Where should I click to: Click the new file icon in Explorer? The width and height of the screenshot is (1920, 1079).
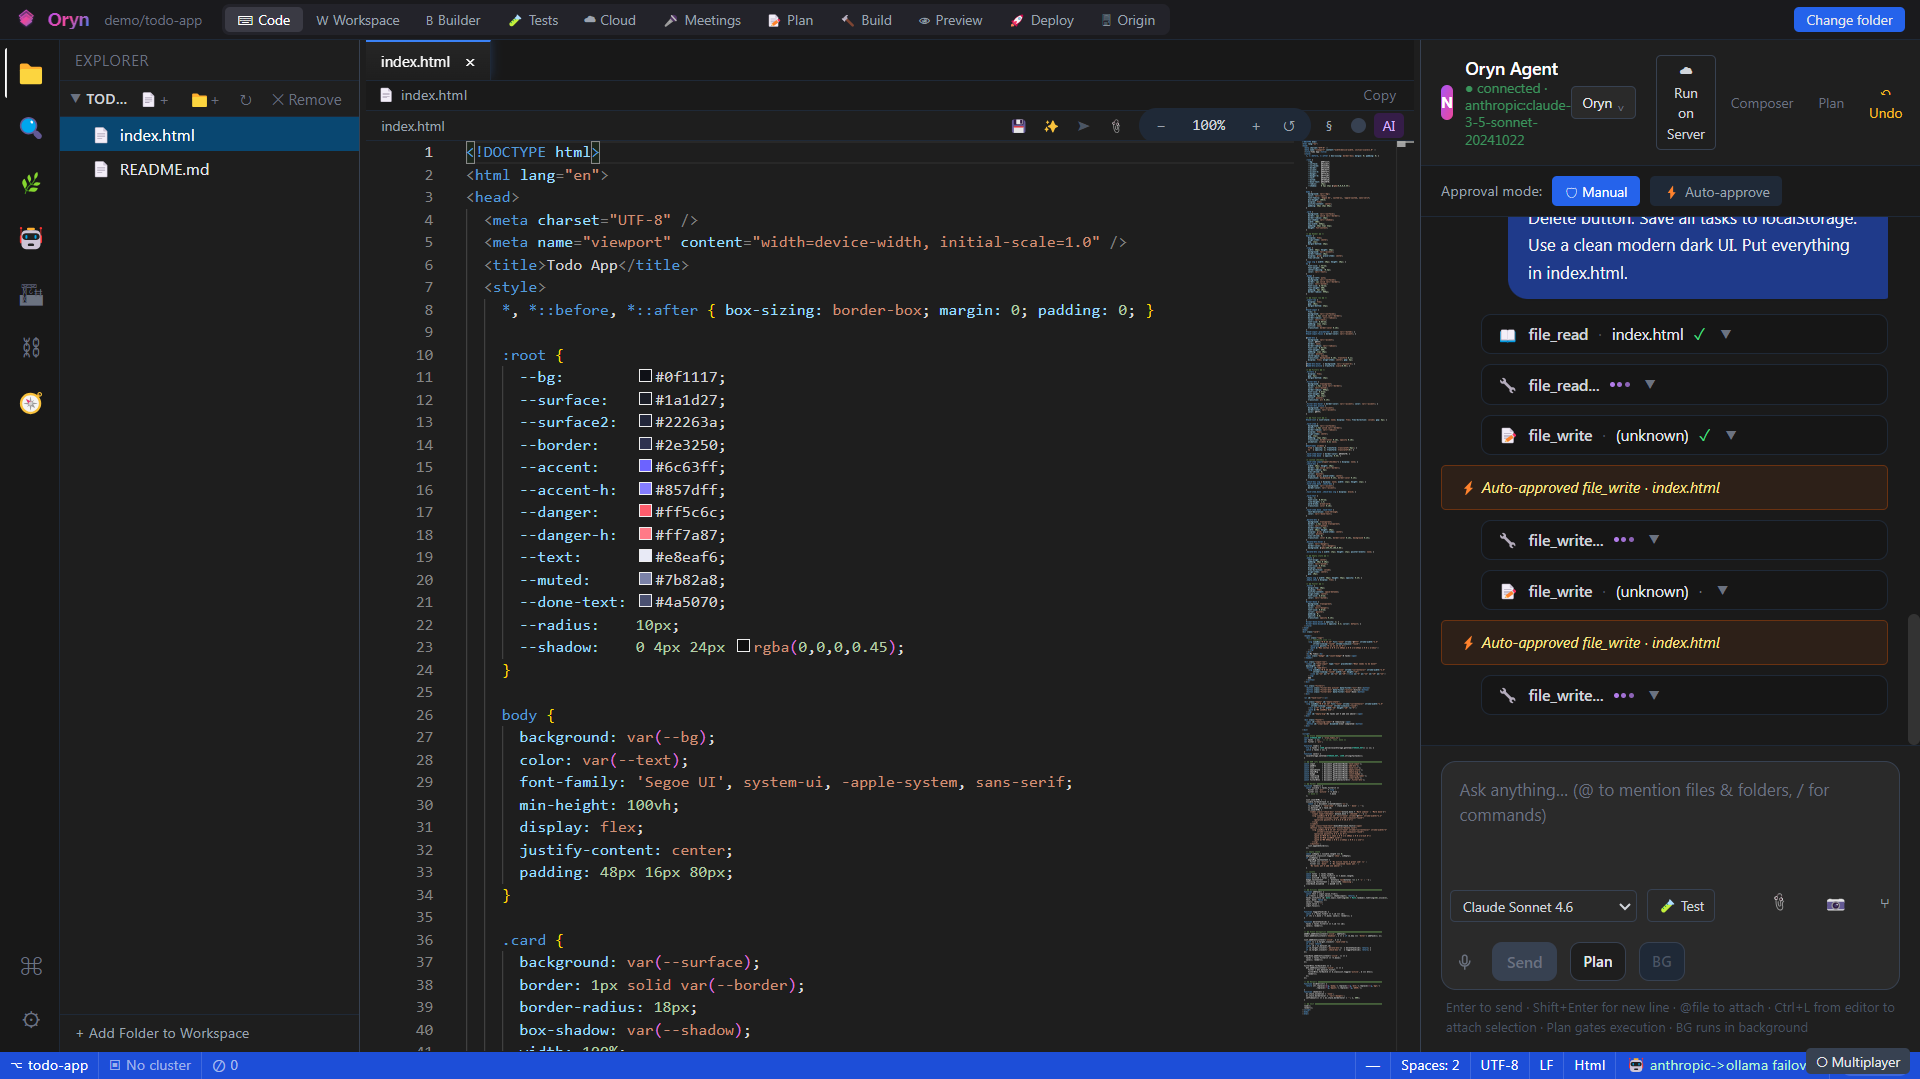click(x=154, y=100)
